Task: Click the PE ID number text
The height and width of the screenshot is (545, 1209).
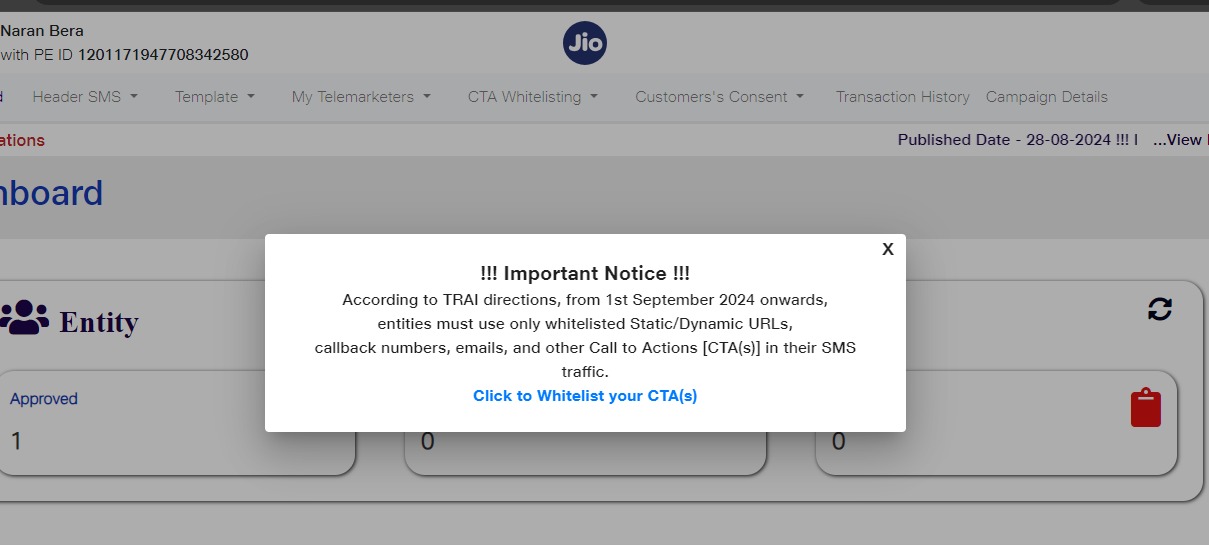Action: click(x=163, y=55)
